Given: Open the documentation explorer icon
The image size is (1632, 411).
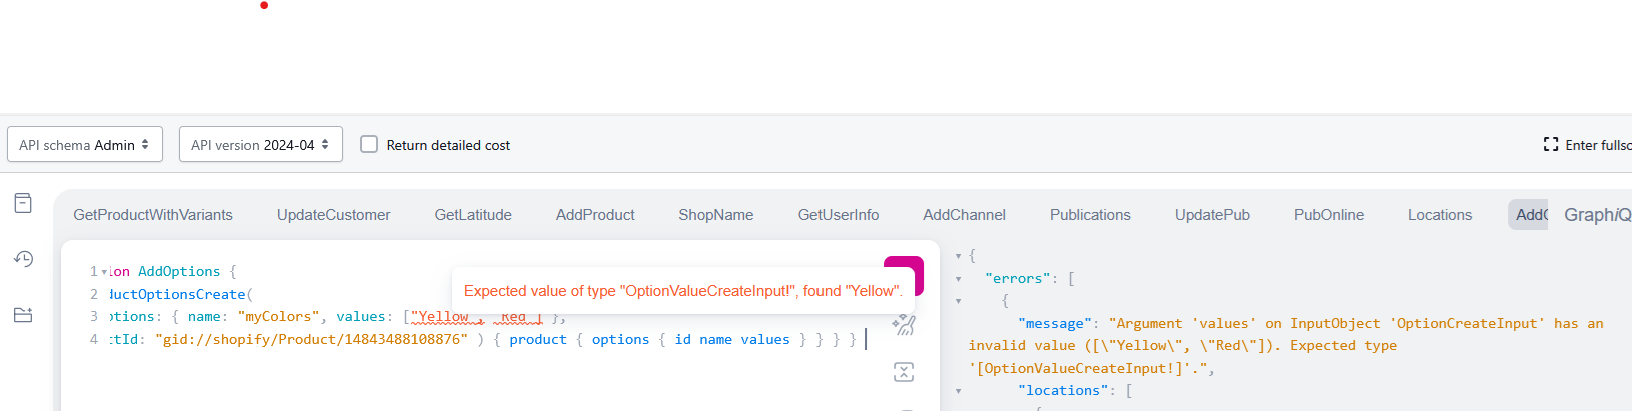Looking at the screenshot, I should [x=23, y=203].
